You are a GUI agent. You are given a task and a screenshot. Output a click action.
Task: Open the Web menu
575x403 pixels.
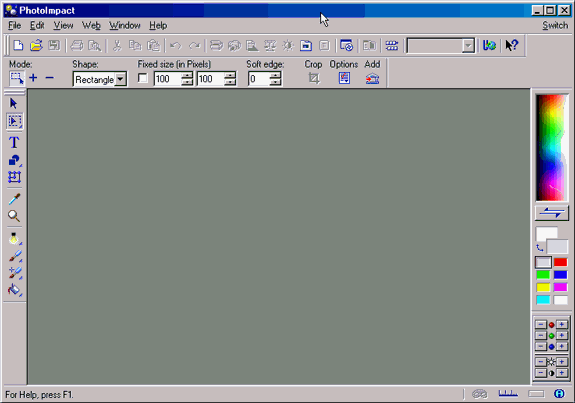(91, 25)
